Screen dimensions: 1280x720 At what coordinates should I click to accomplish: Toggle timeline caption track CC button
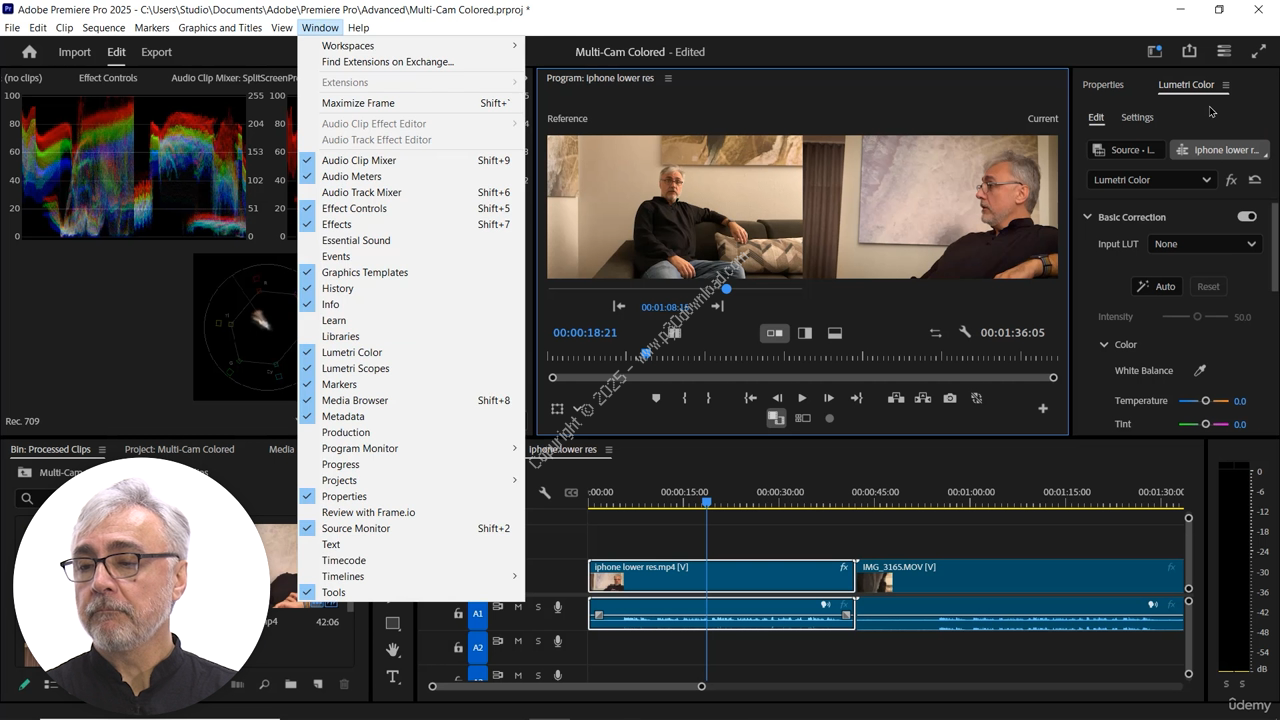[x=571, y=493]
